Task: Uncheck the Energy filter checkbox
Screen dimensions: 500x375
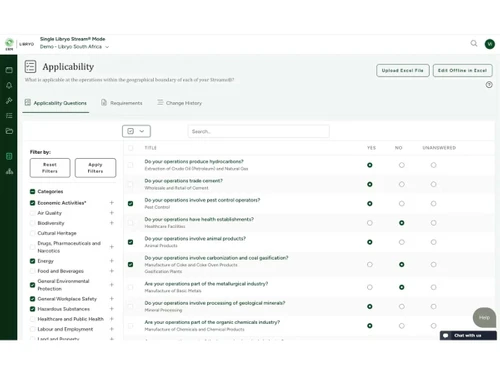Action: [x=32, y=261]
